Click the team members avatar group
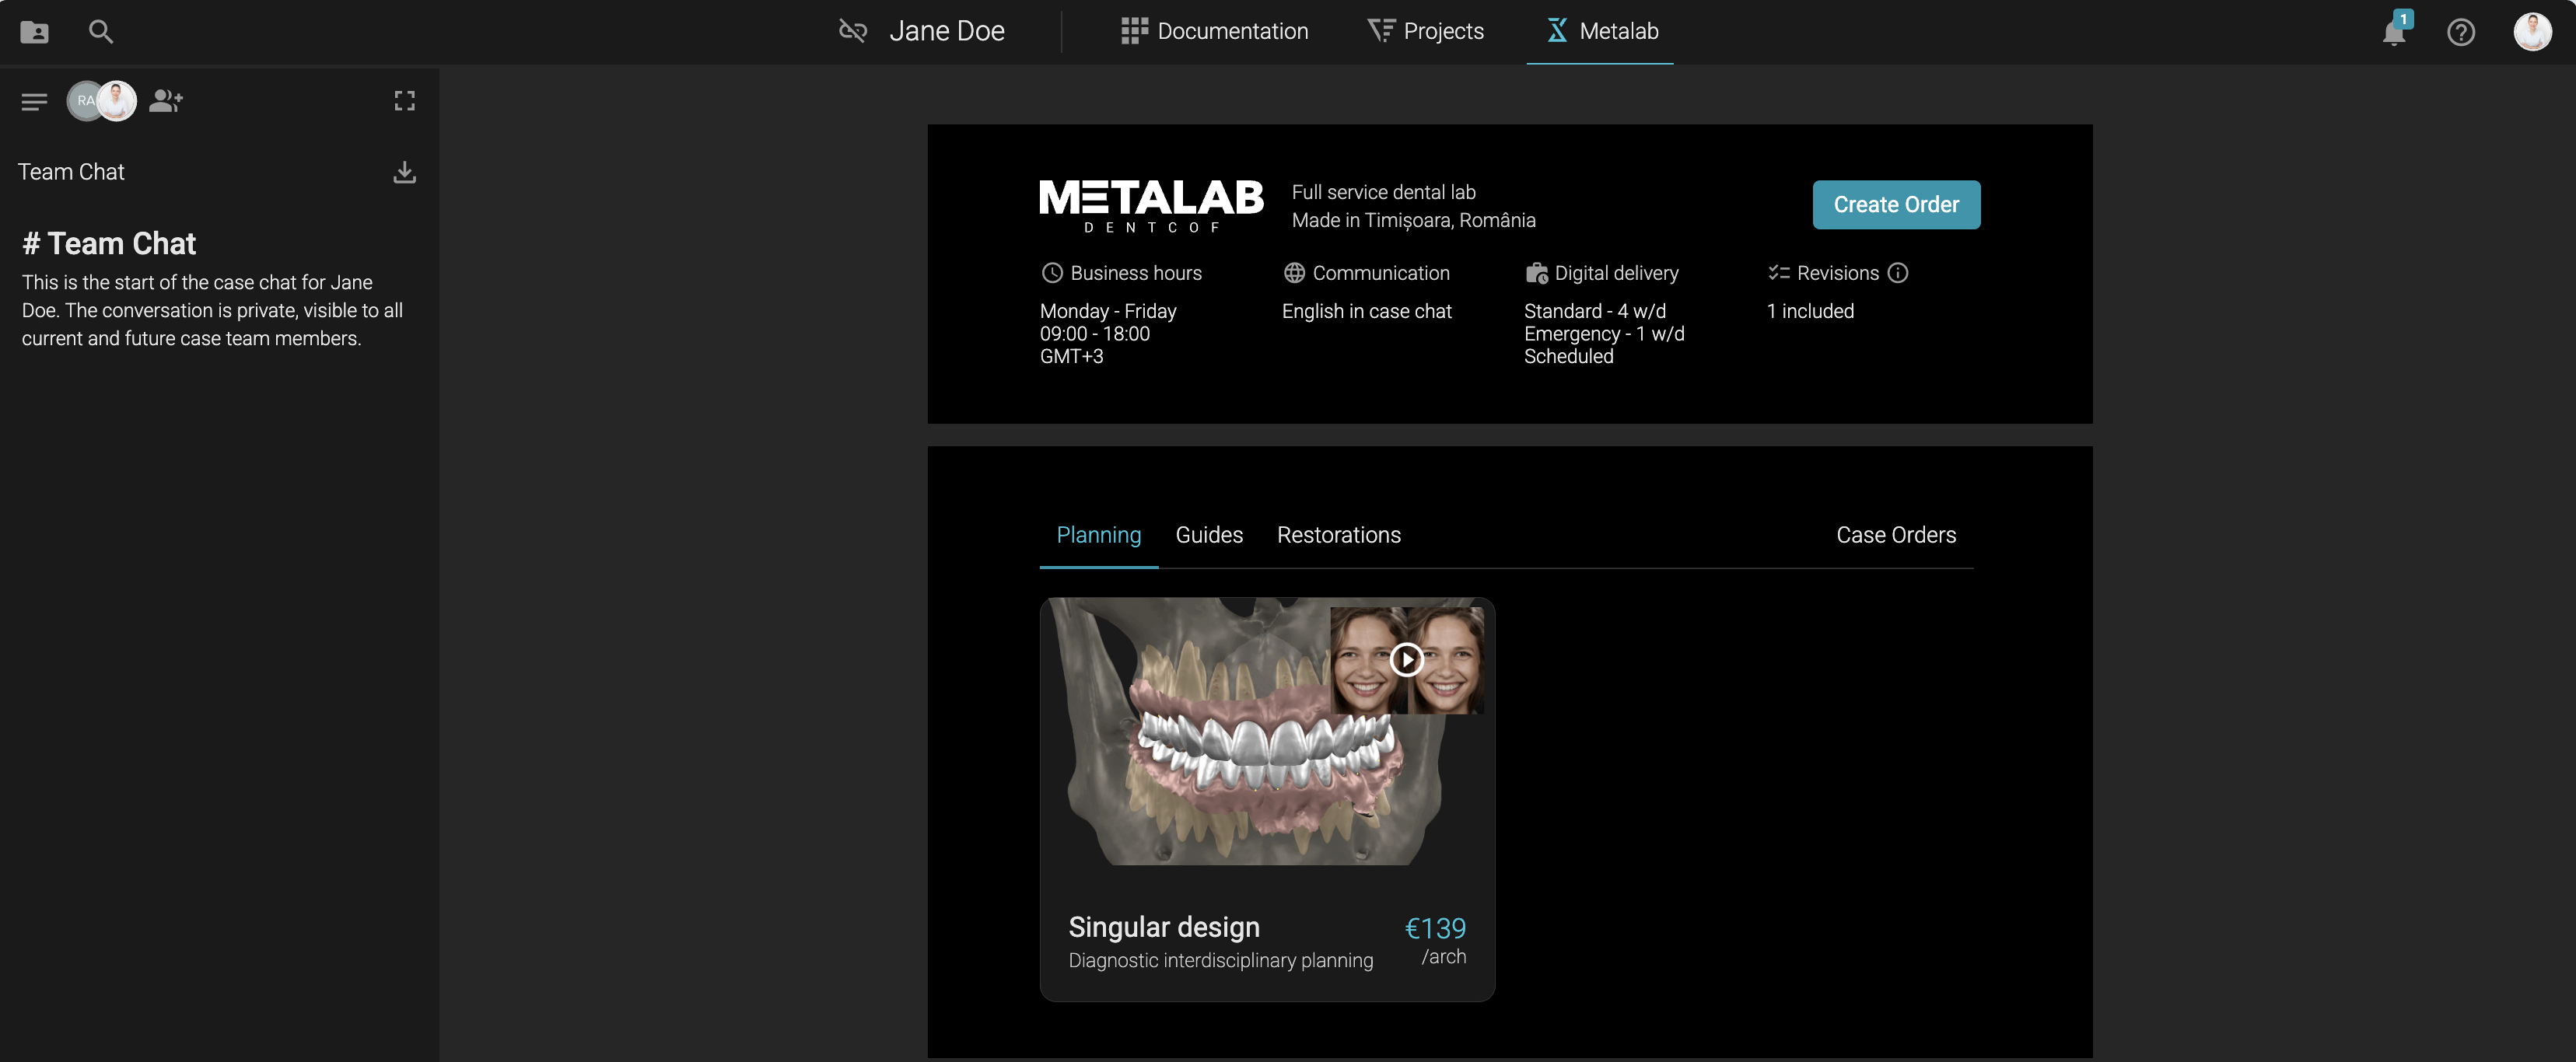Image resolution: width=2576 pixels, height=1062 pixels. [x=101, y=101]
